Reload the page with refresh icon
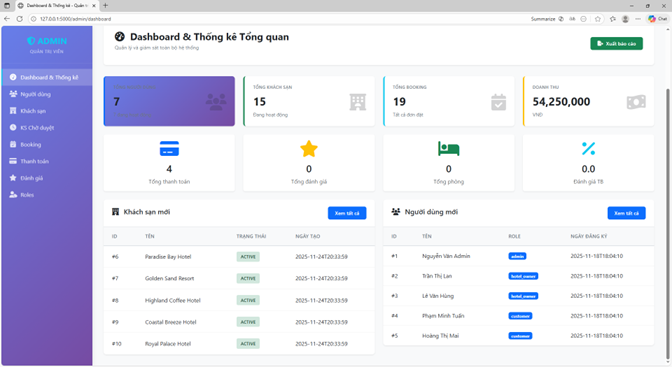Image resolution: width=672 pixels, height=367 pixels. point(19,19)
